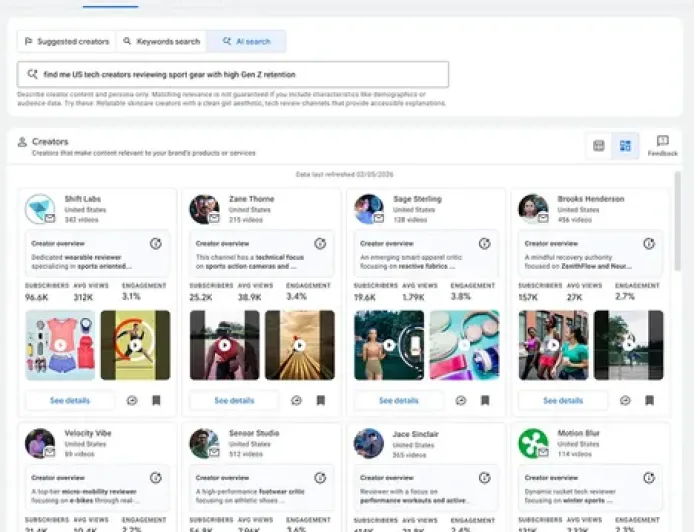Play Sage Sterling headphones video thumbnail
This screenshot has height=532, width=694.
[464, 345]
